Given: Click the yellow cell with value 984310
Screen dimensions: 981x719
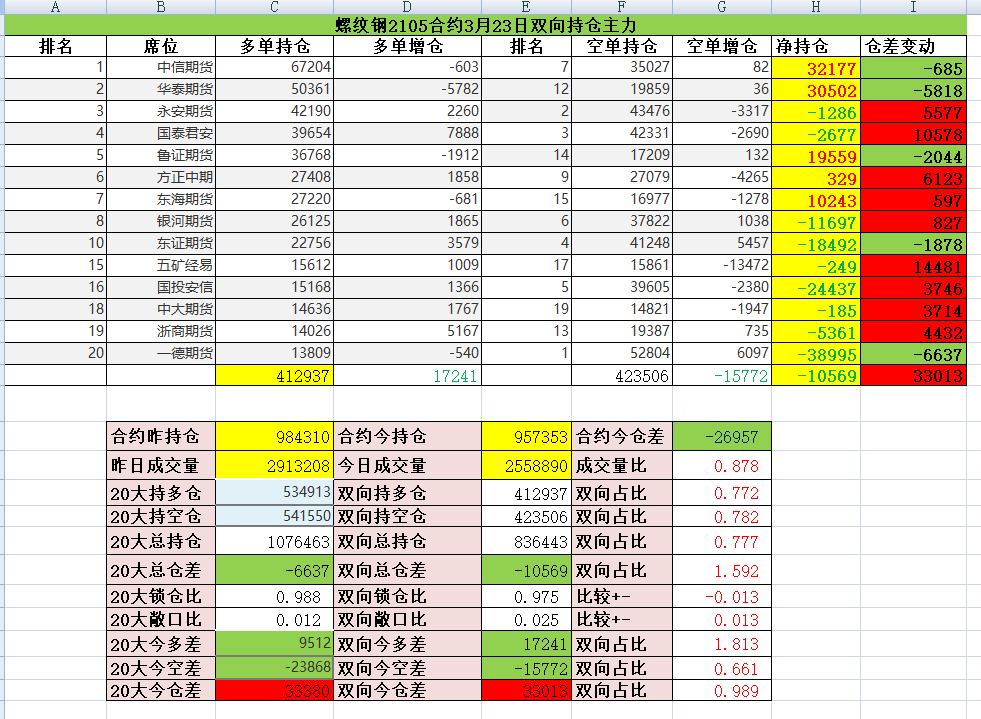Looking at the screenshot, I should click(x=274, y=437).
